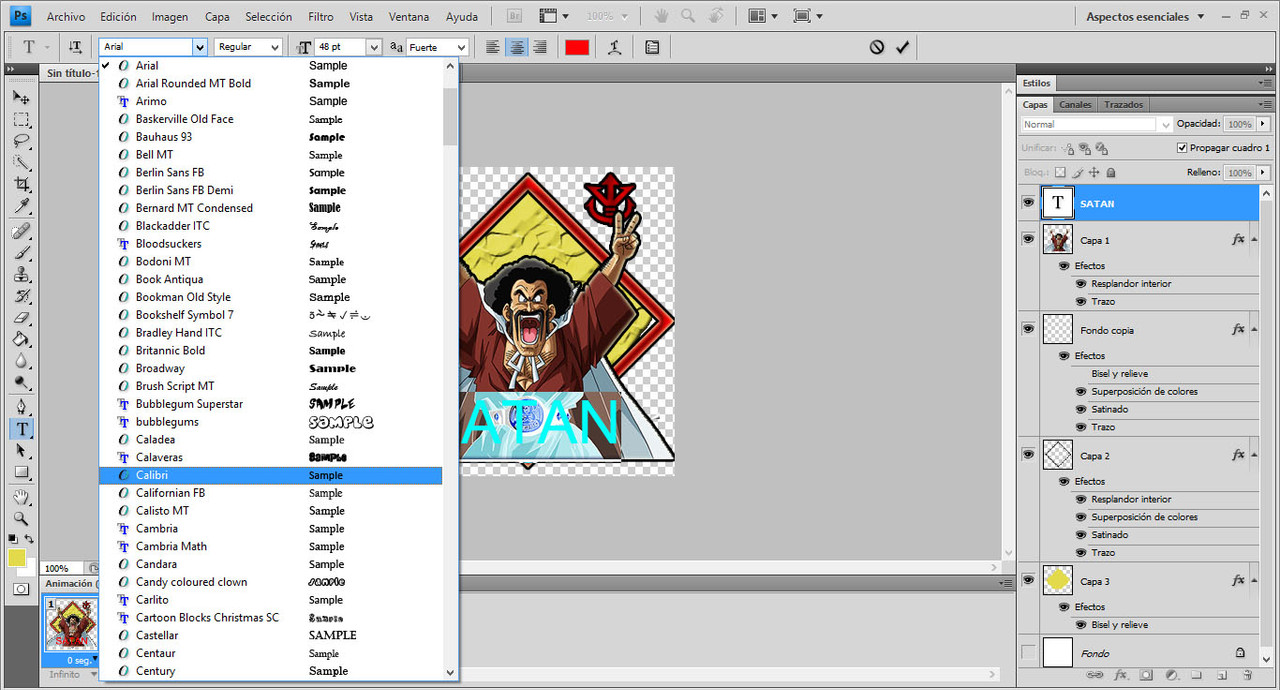The width and height of the screenshot is (1280, 690).
Task: Switch to the Trazados tab
Action: pyautogui.click(x=1123, y=104)
